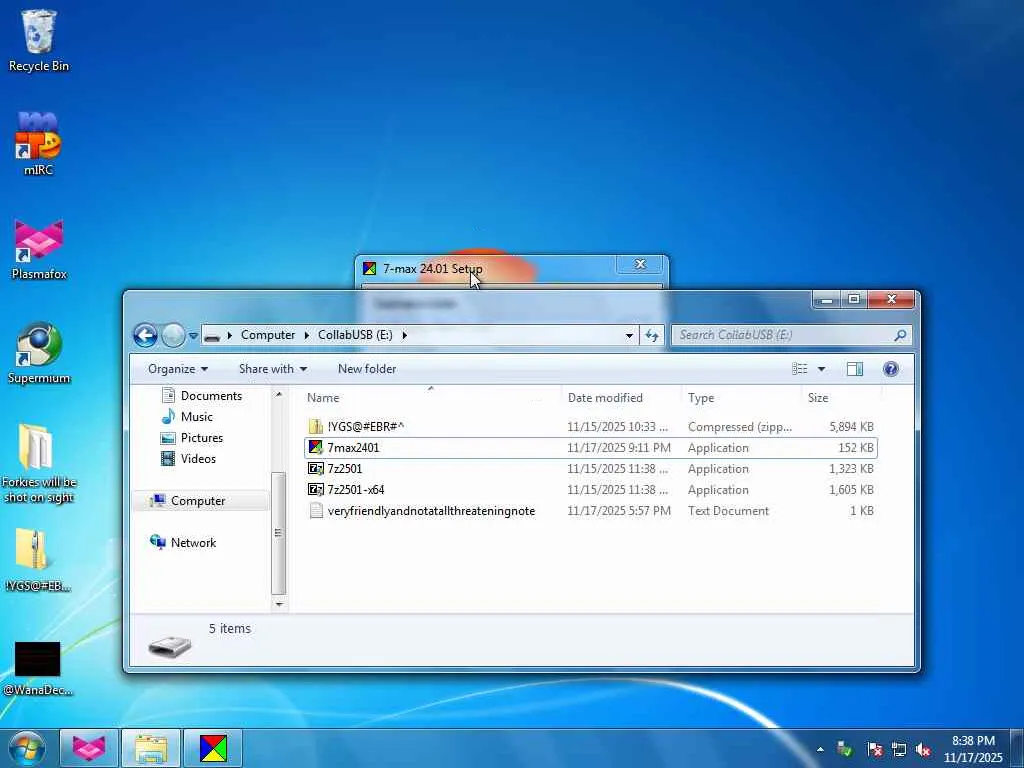Open recent locations dropdown arrow
This screenshot has width=1024, height=768.
(193, 336)
